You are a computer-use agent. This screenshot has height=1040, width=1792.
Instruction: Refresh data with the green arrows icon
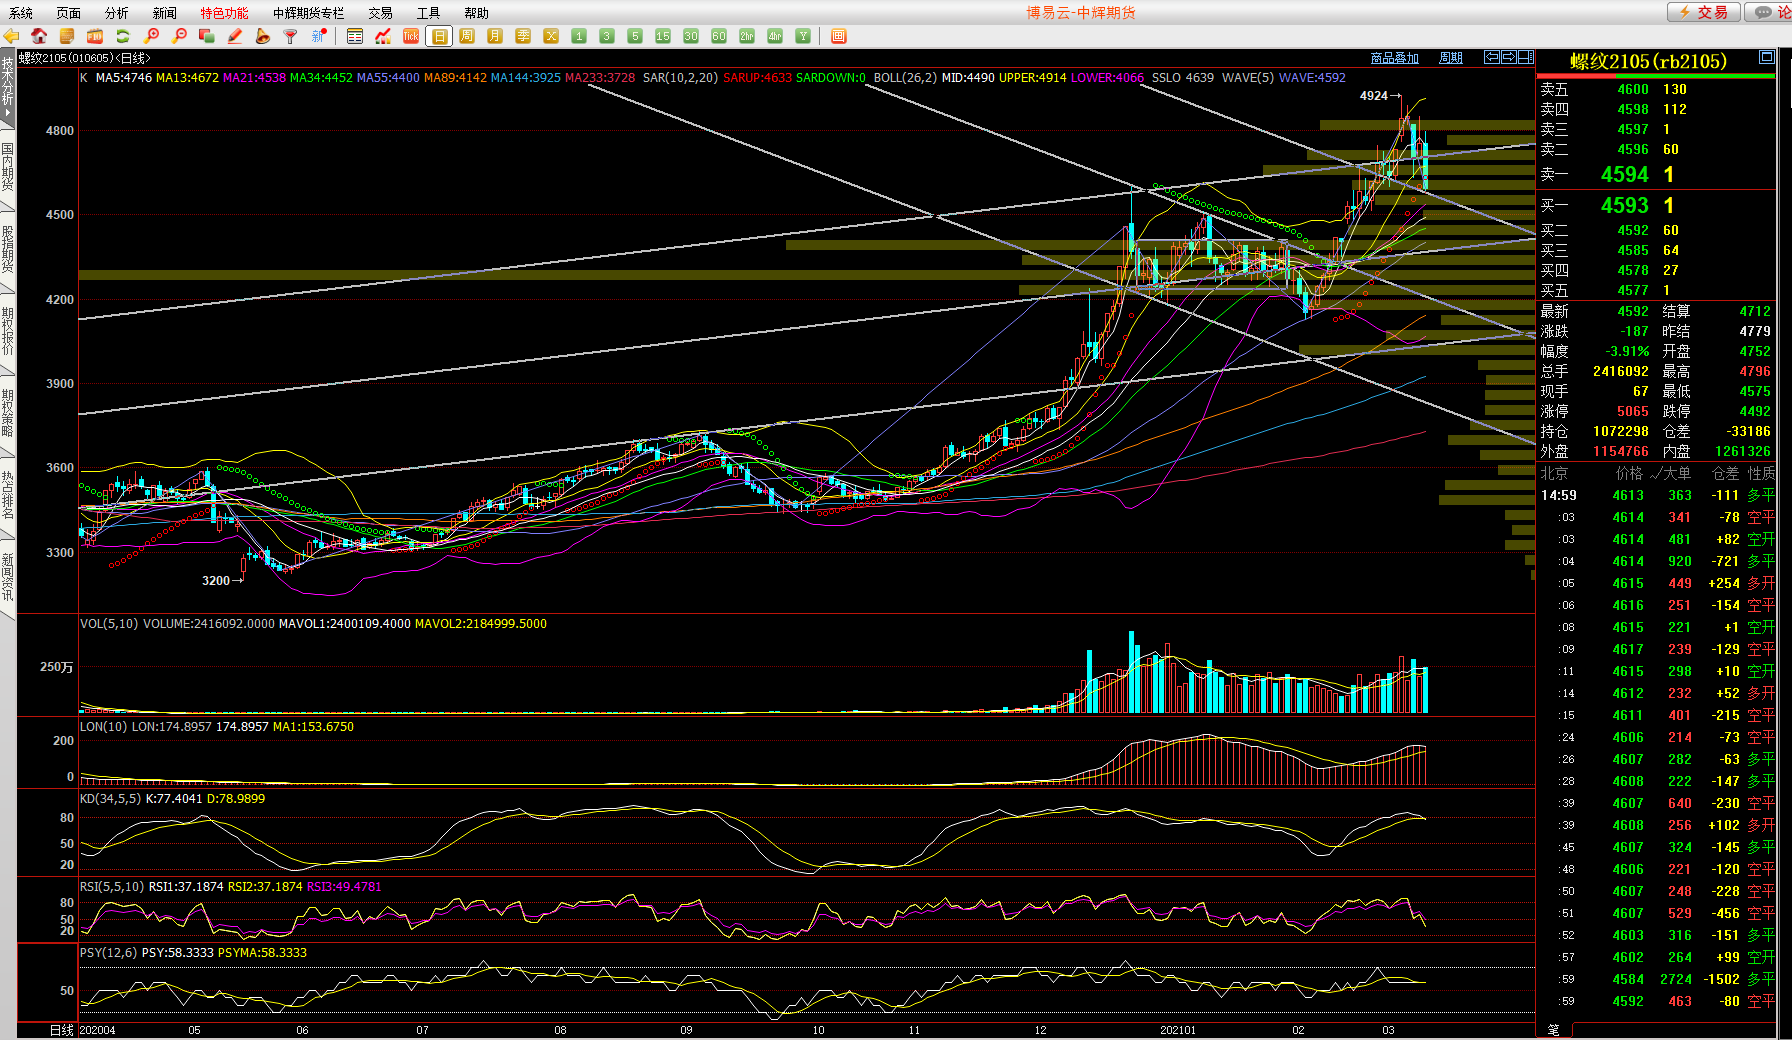(x=123, y=36)
